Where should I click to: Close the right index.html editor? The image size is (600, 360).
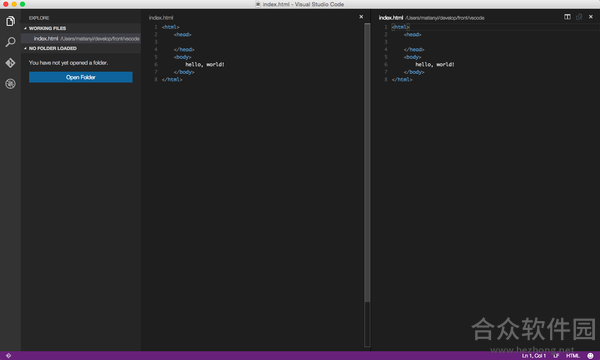[590, 17]
